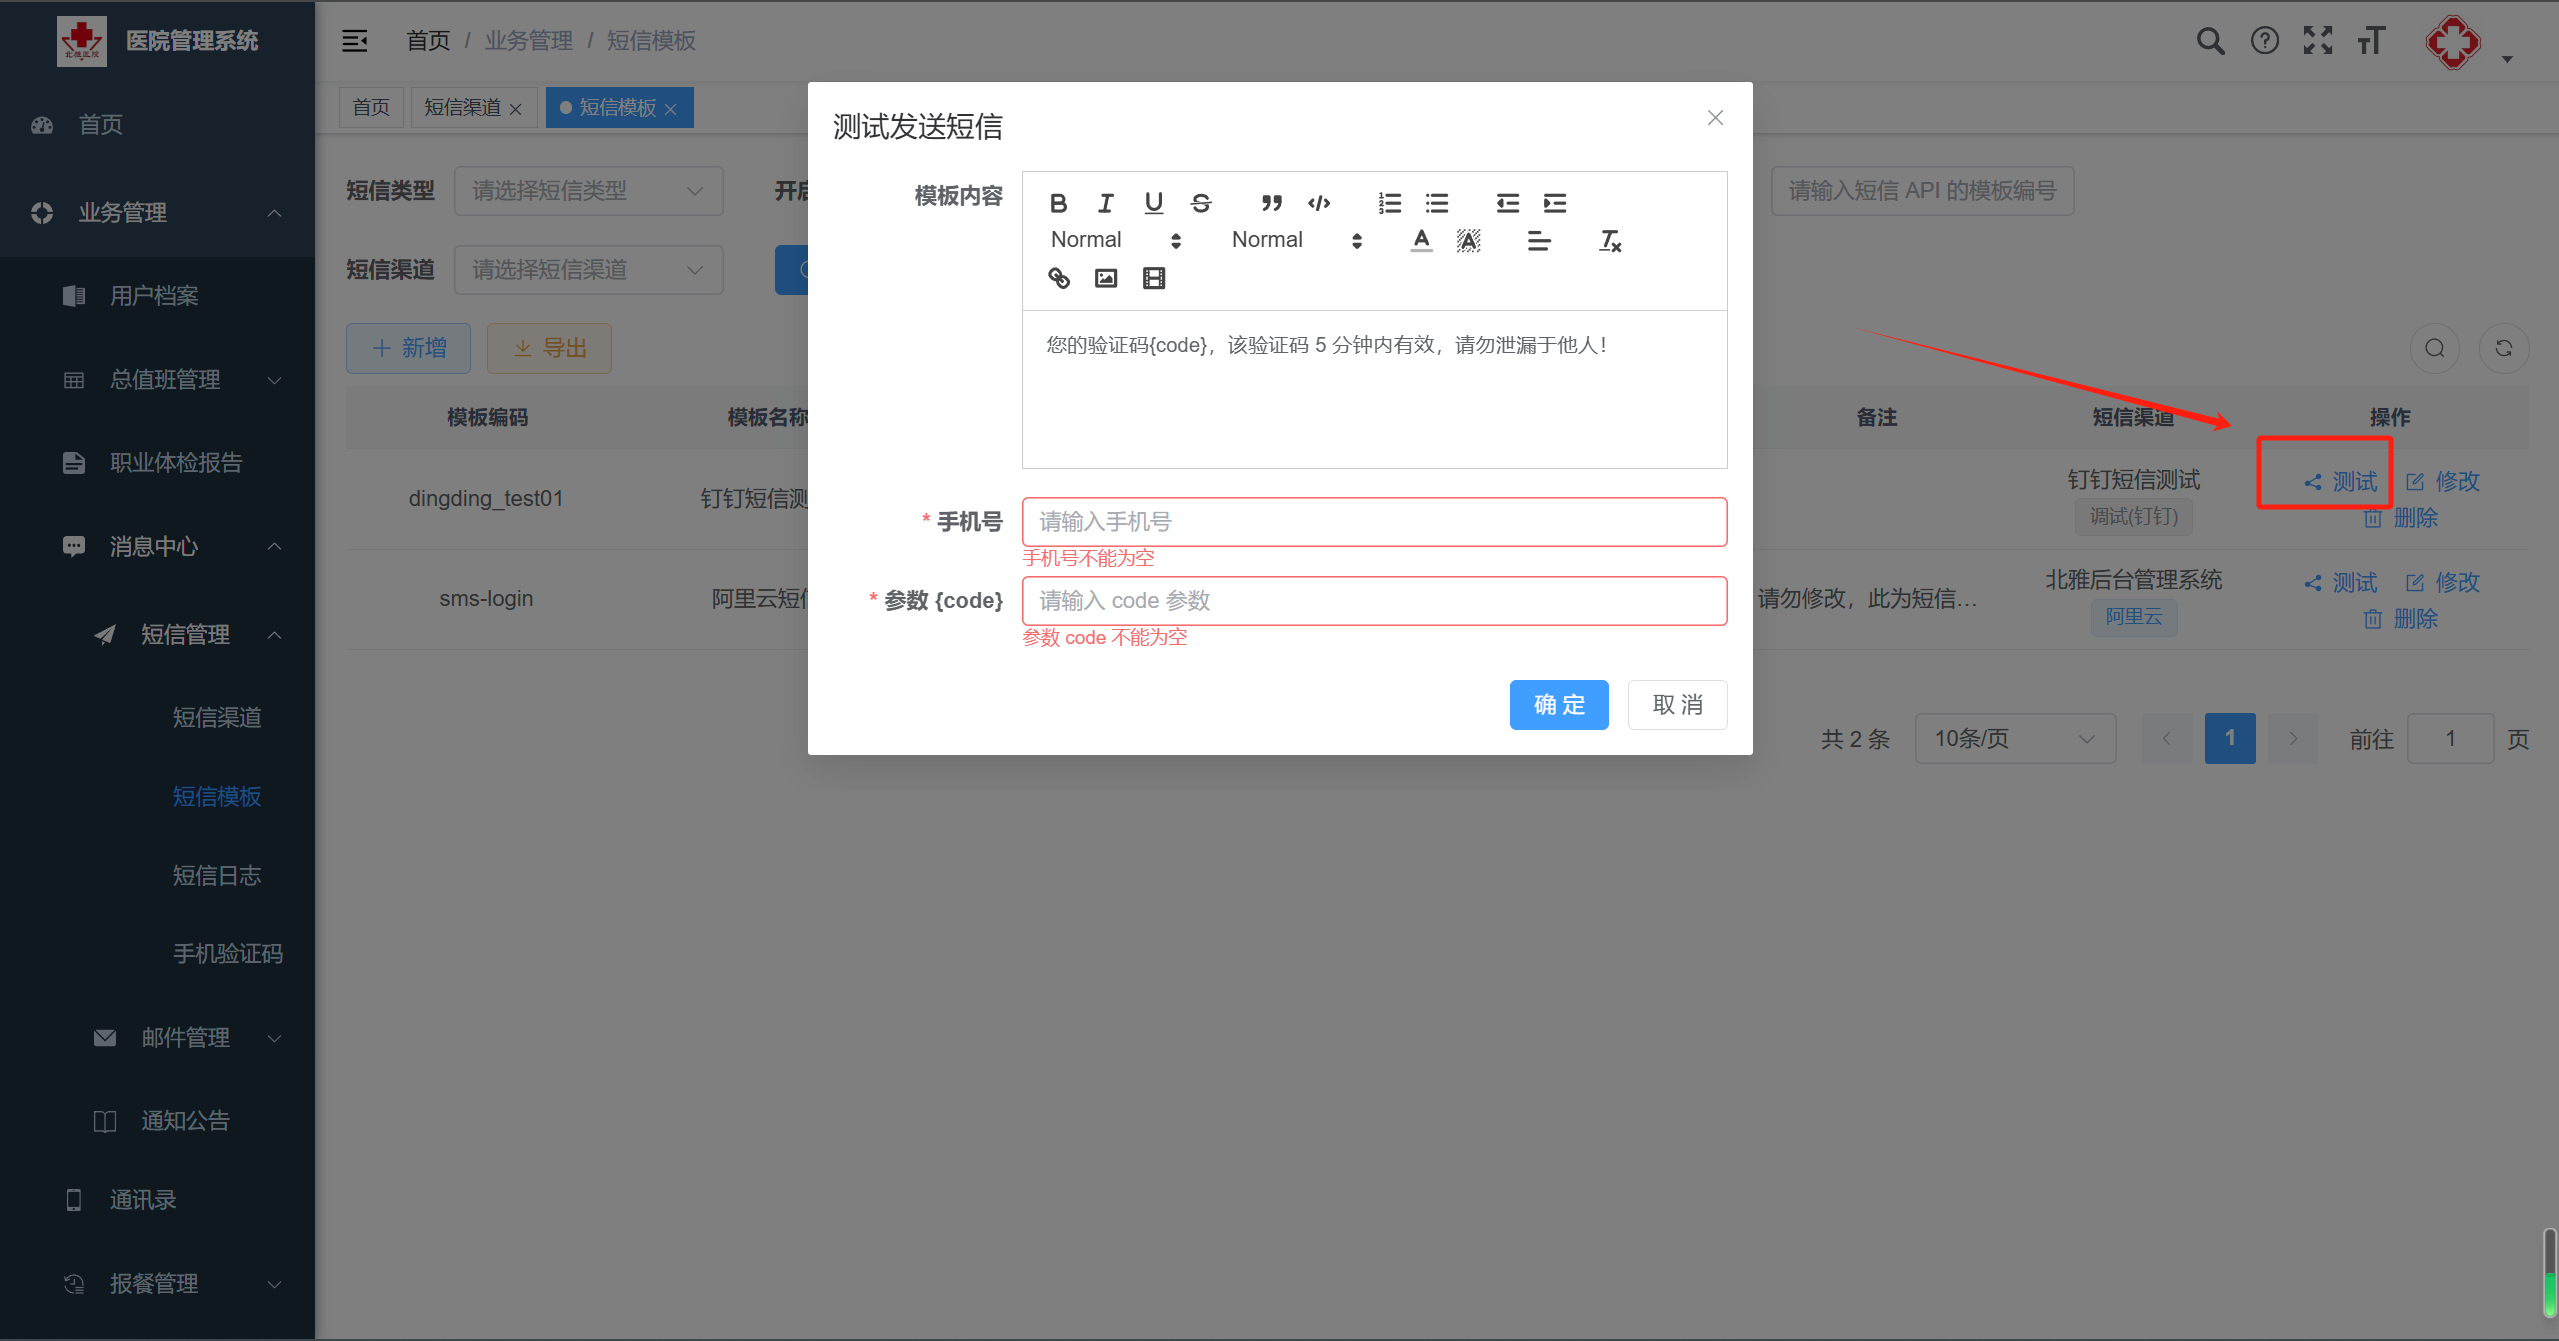Viewport: 2559px width, 1341px height.
Task: Toggle bold formatting in the editor
Action: pyautogui.click(x=1058, y=203)
